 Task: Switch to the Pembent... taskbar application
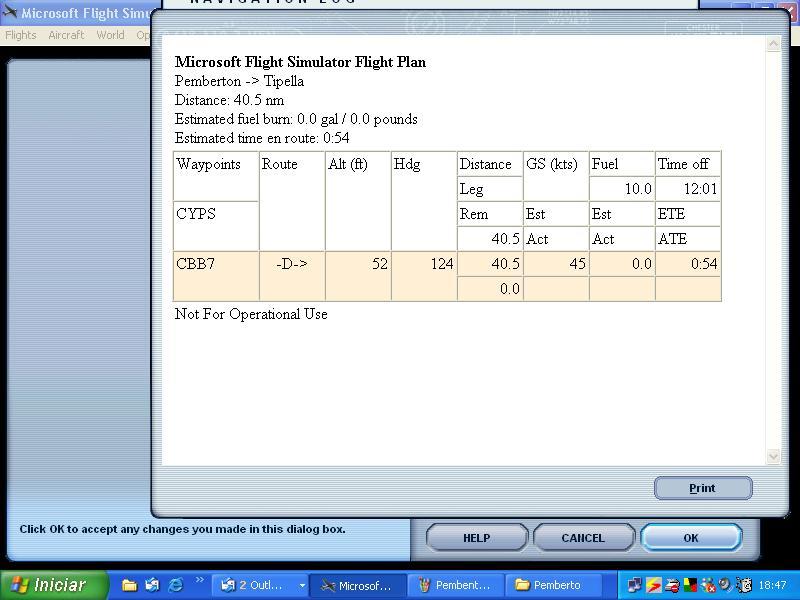455,585
